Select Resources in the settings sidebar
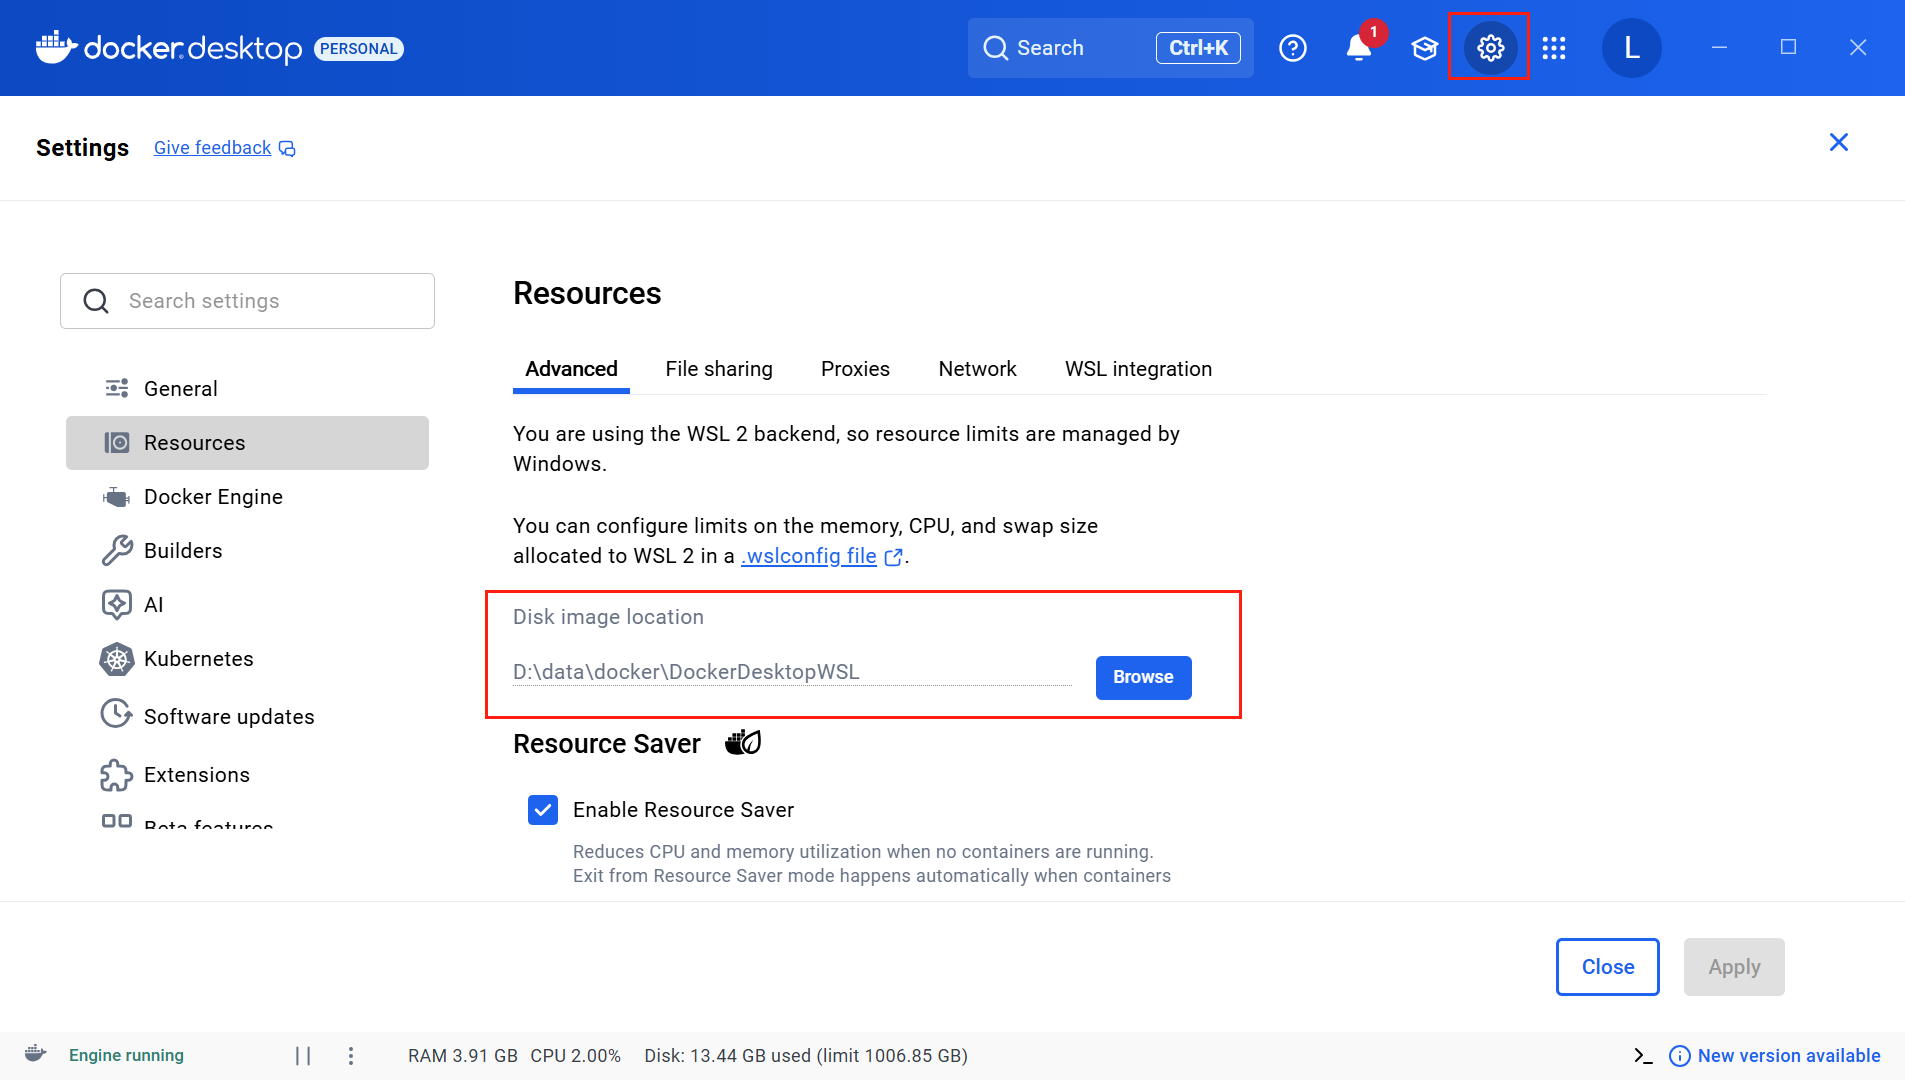 (247, 443)
